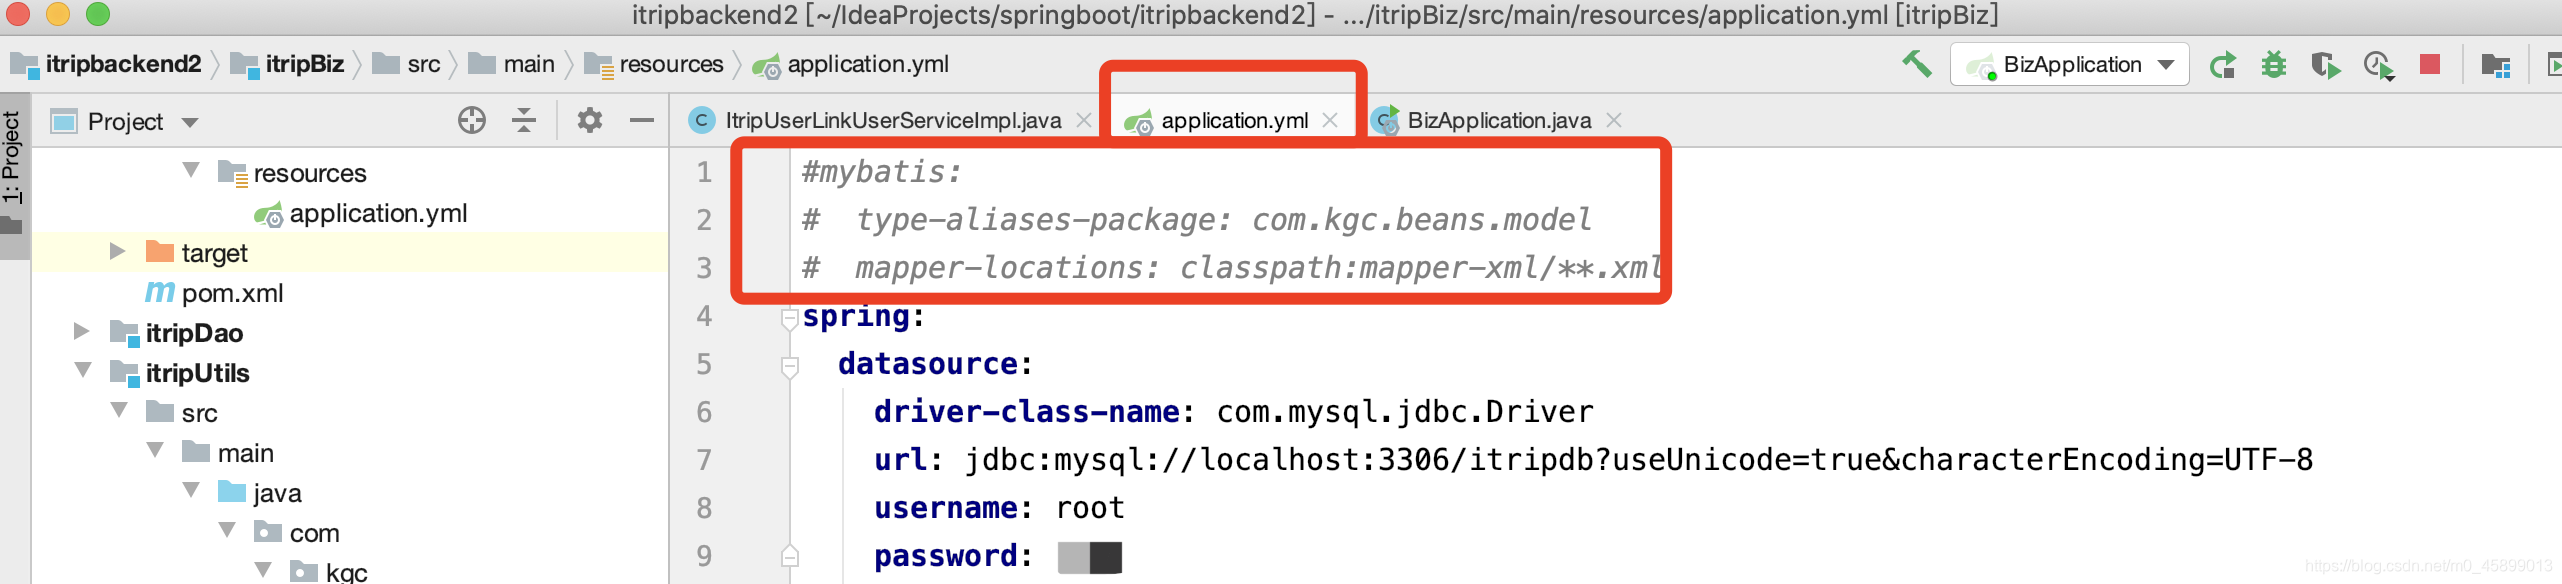The width and height of the screenshot is (2562, 584).
Task: Close the BizApplication.java tab
Action: point(1614,121)
